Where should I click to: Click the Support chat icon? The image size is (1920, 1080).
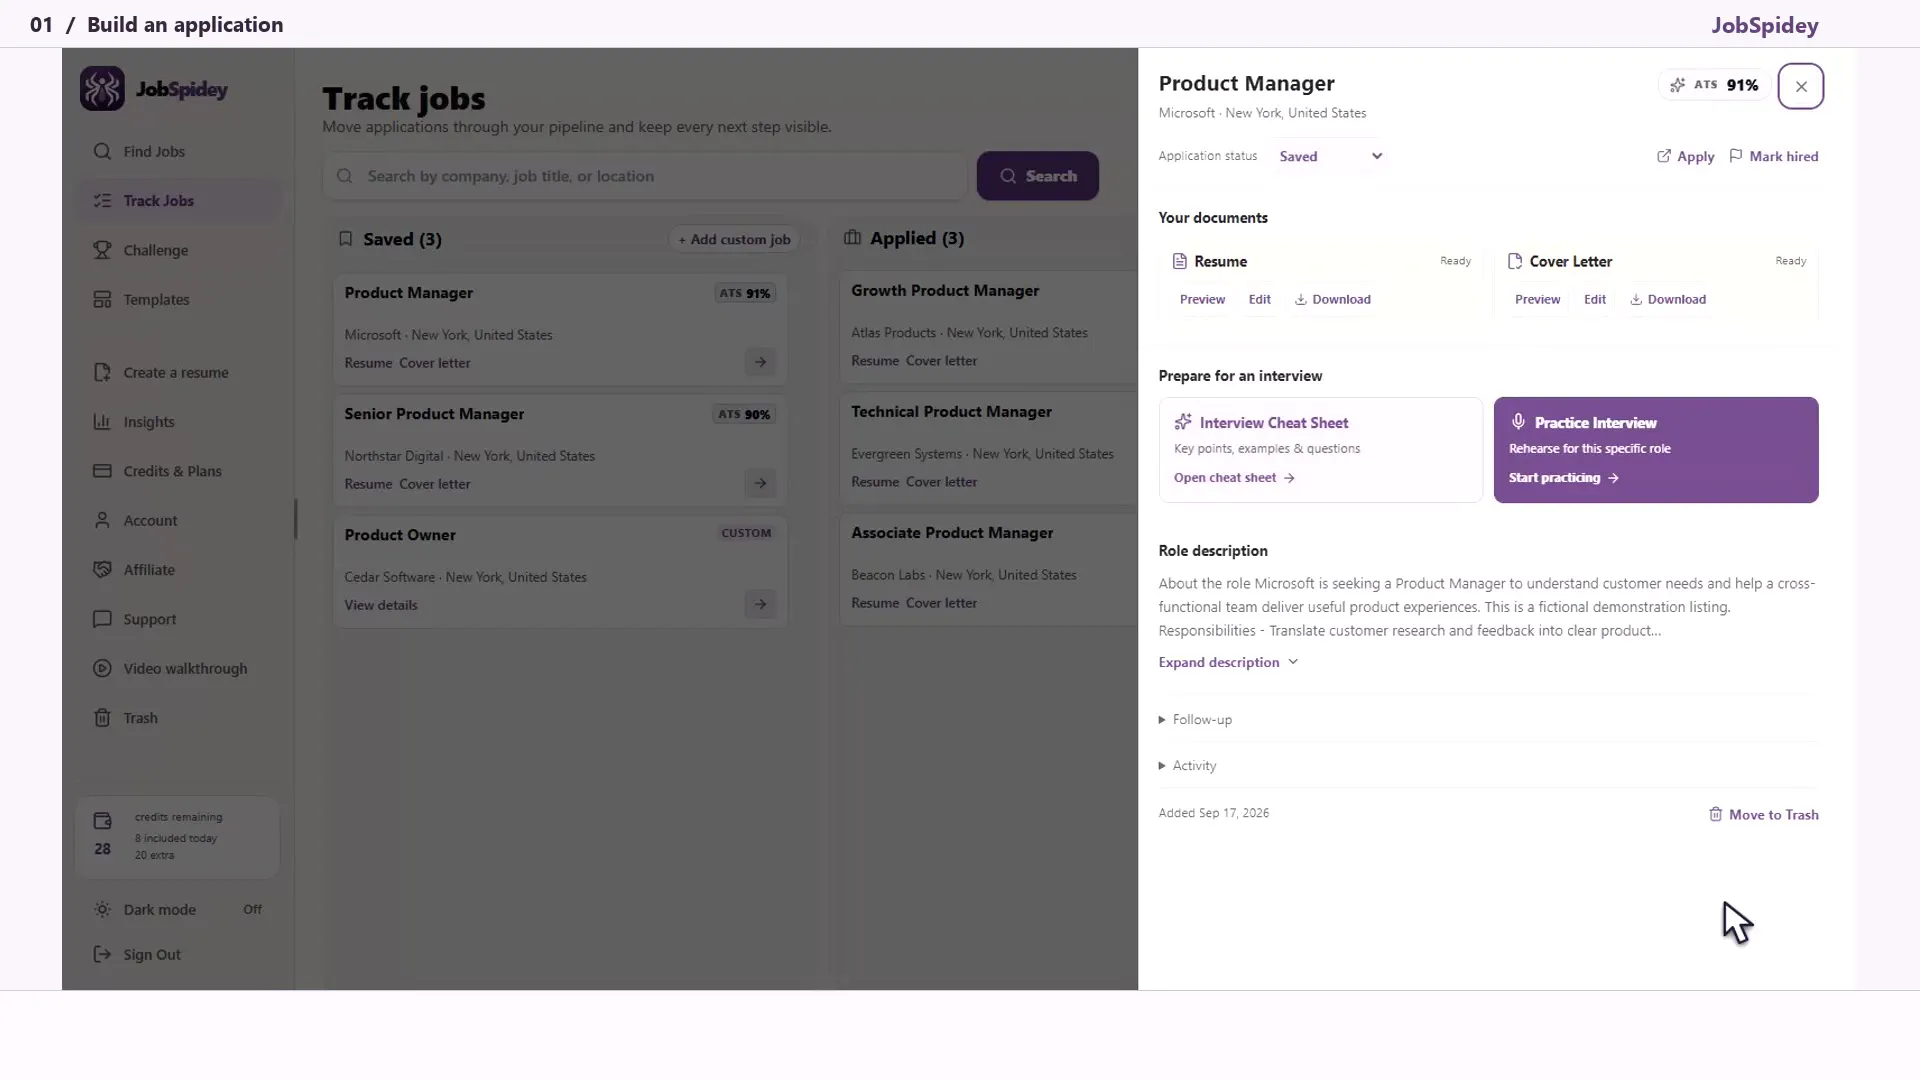[102, 619]
